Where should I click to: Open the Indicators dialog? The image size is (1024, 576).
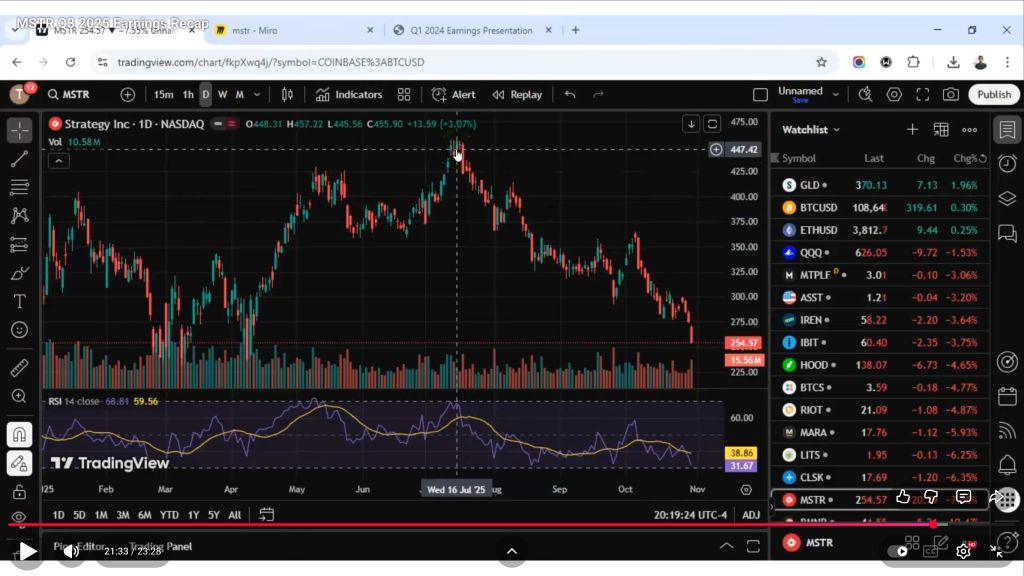click(349, 94)
